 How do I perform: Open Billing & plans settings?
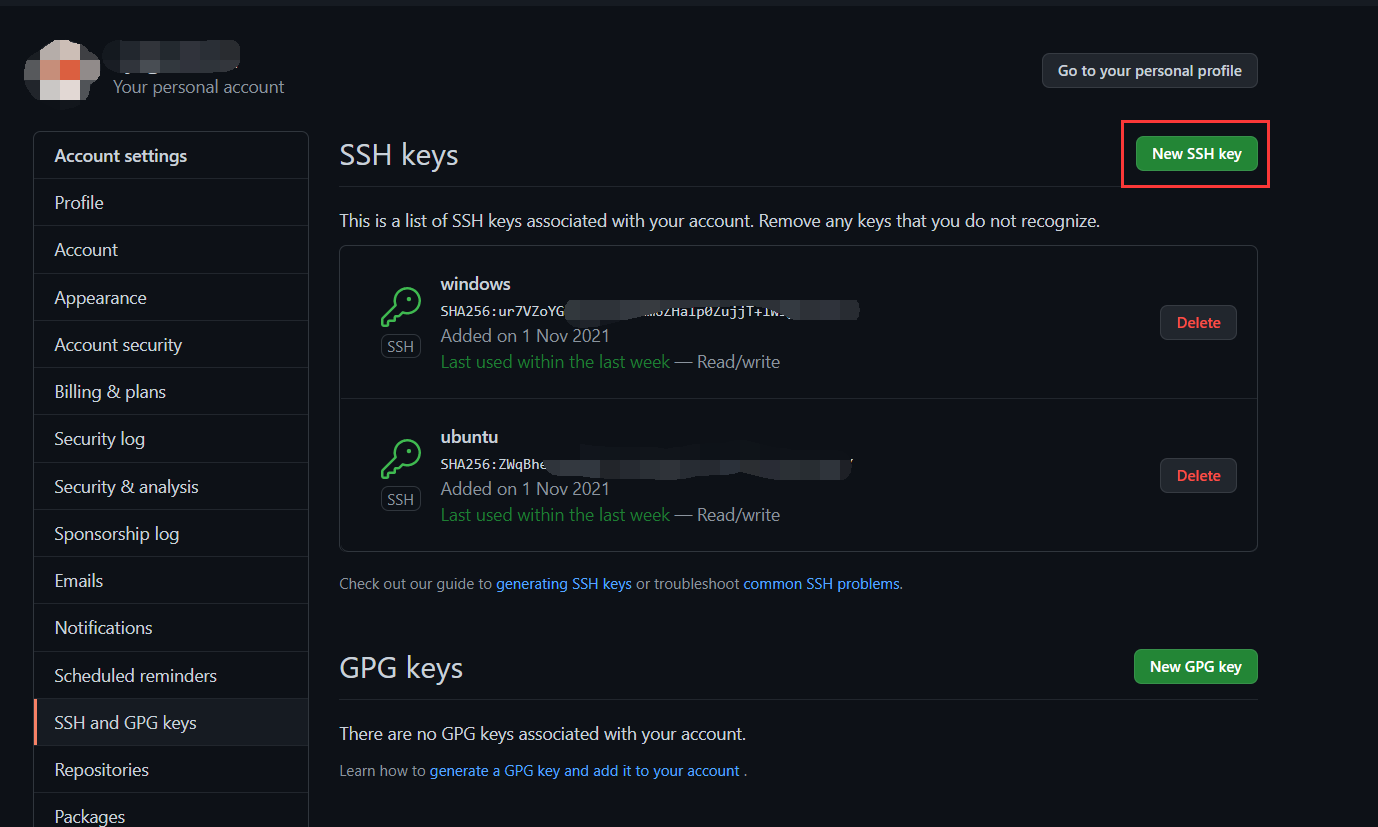[x=110, y=391]
